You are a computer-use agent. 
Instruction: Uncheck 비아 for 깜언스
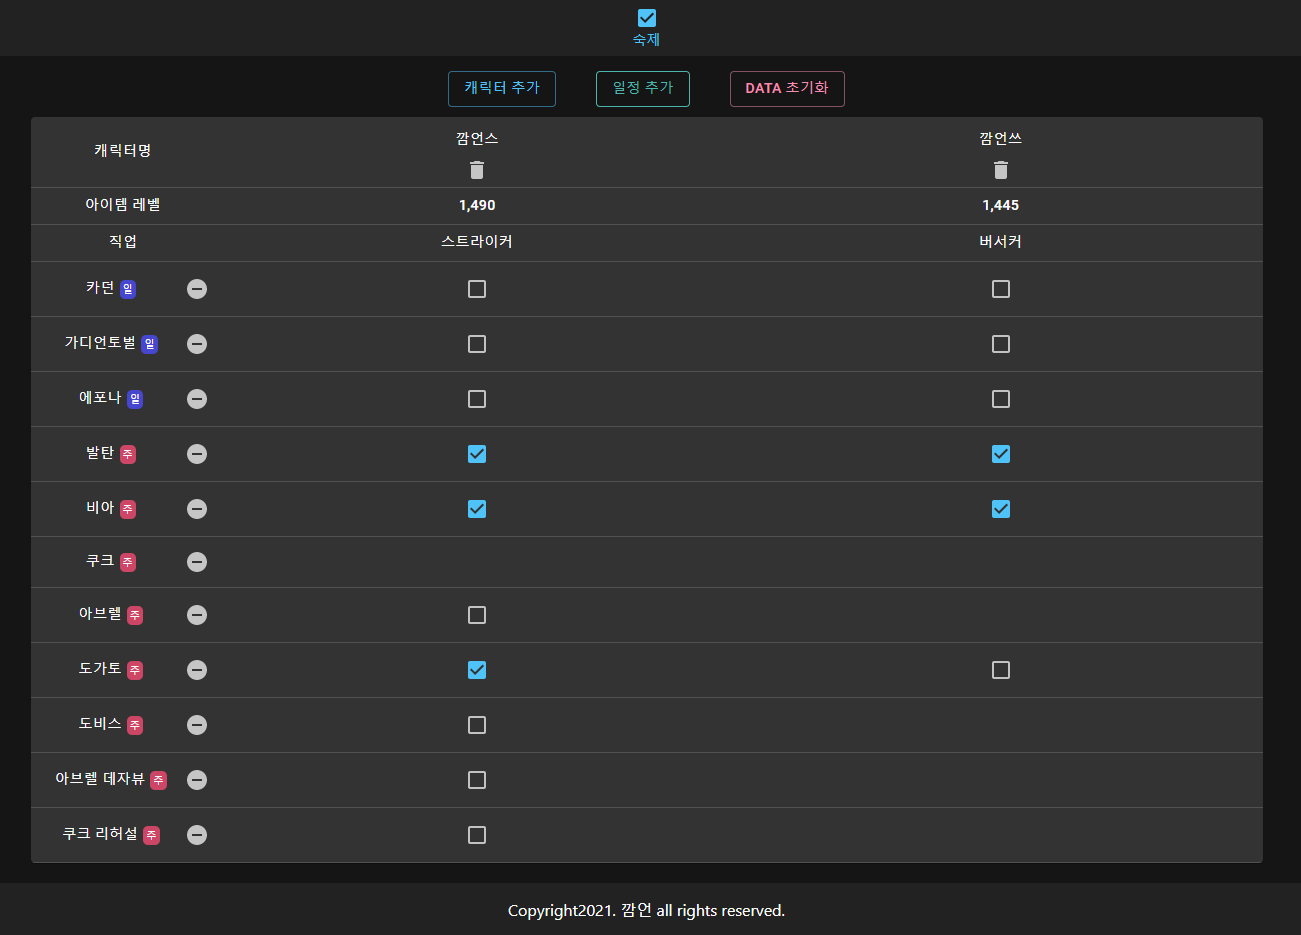(x=477, y=509)
